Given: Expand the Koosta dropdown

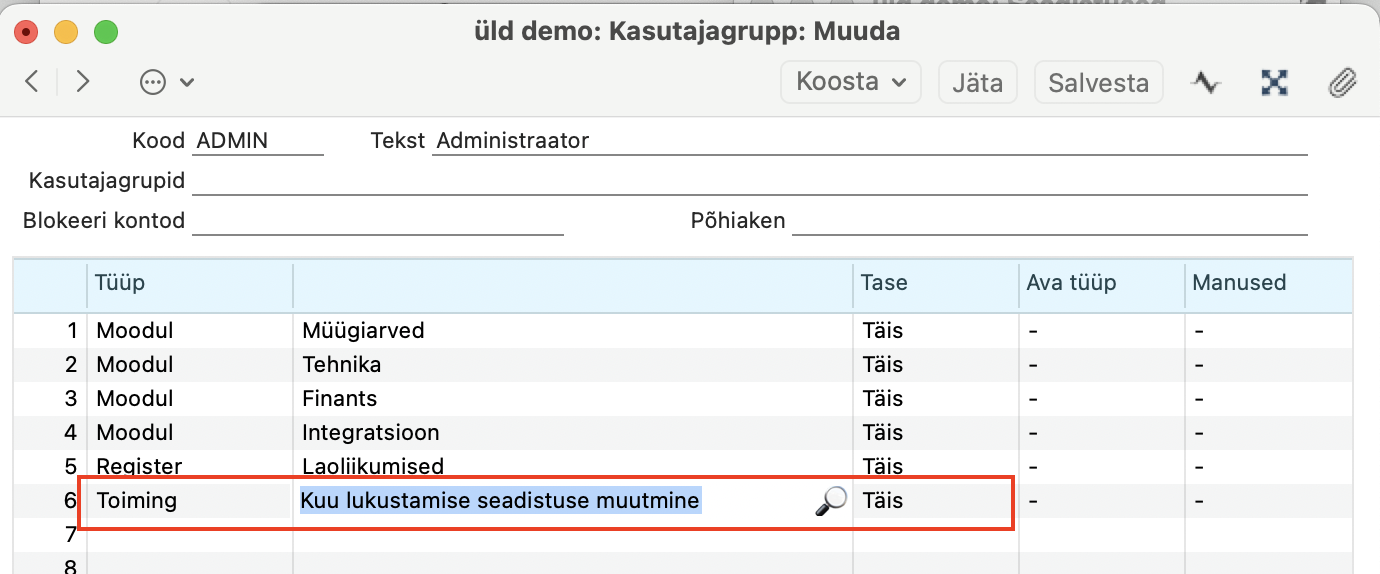Looking at the screenshot, I should tap(851, 82).
